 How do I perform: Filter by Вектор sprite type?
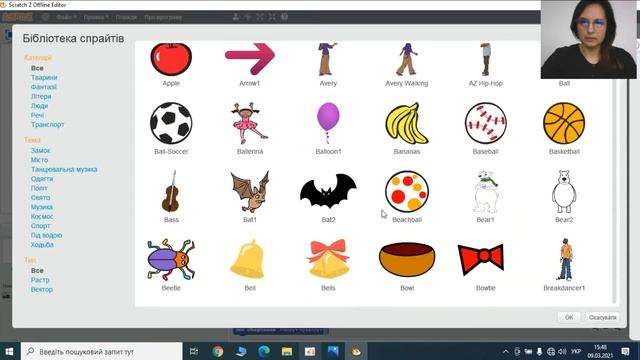42,289
